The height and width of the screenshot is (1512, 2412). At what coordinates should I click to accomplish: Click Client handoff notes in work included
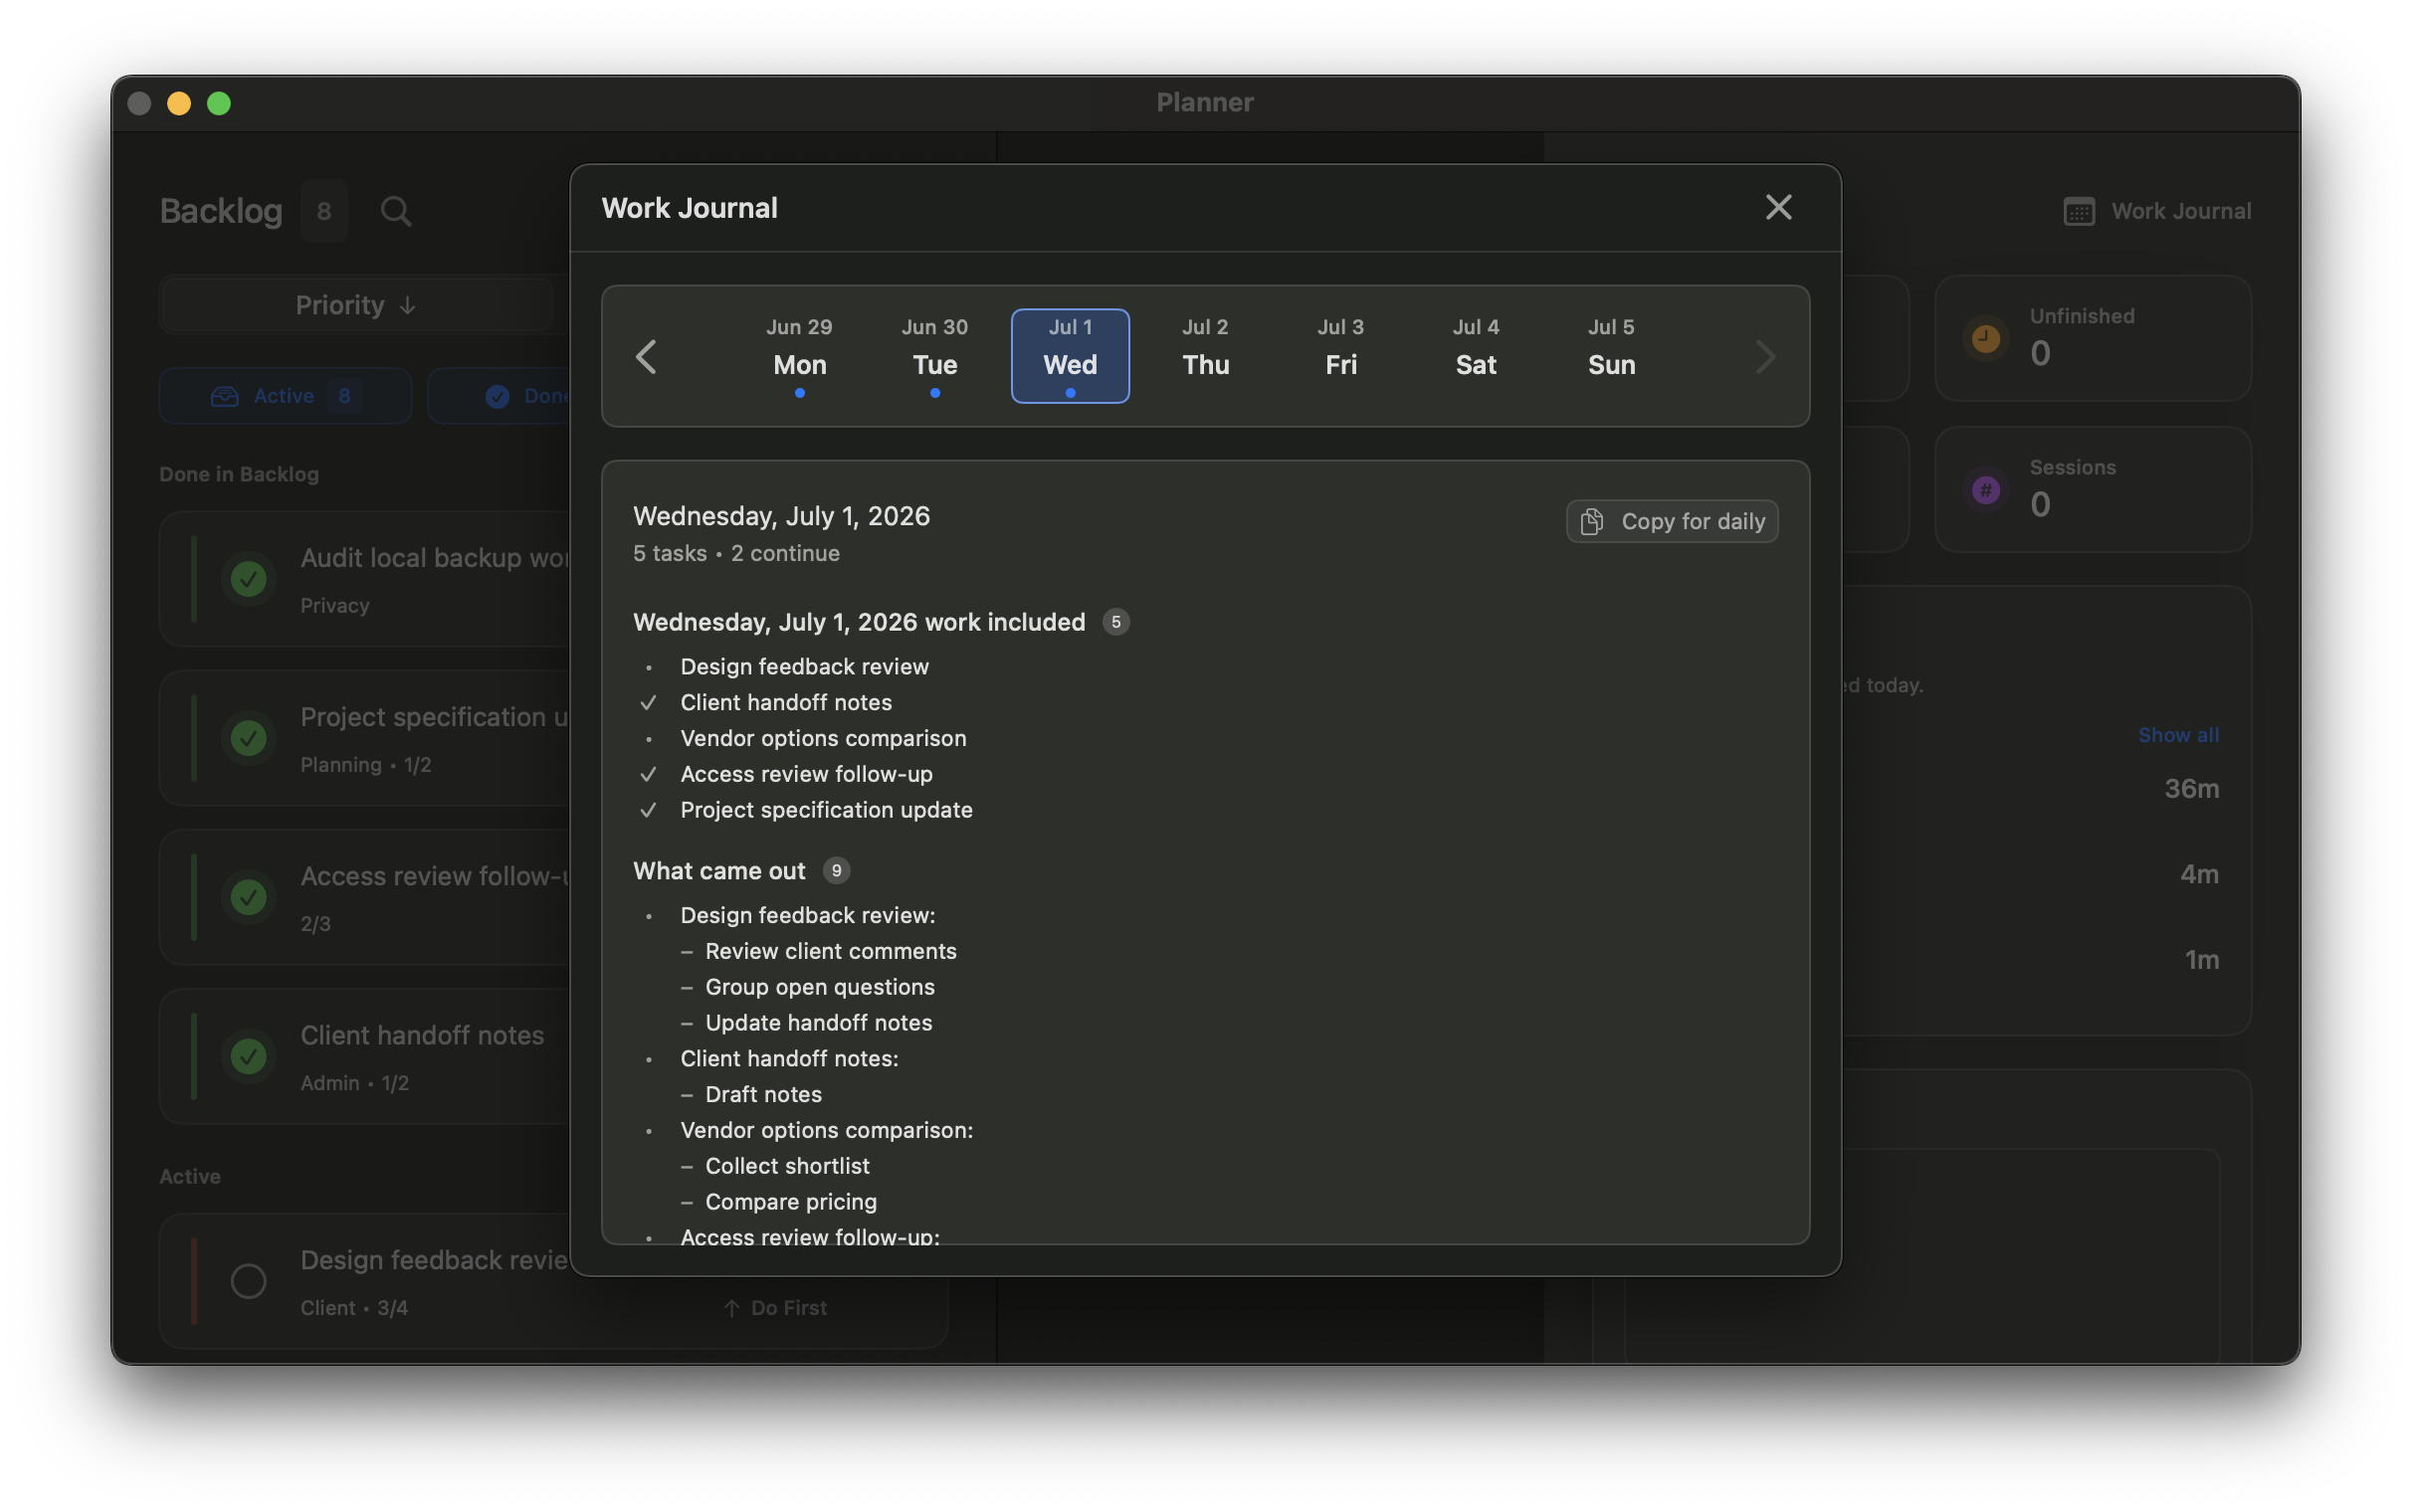point(786,702)
